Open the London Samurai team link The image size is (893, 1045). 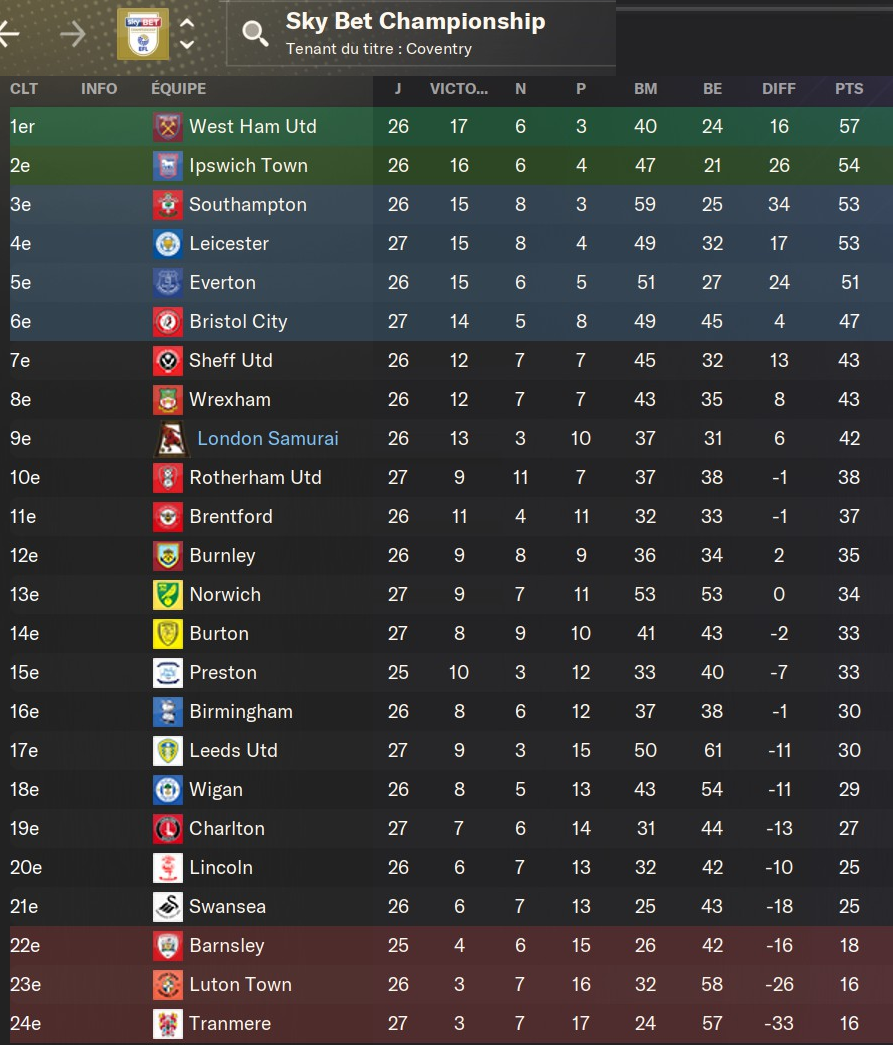point(268,439)
